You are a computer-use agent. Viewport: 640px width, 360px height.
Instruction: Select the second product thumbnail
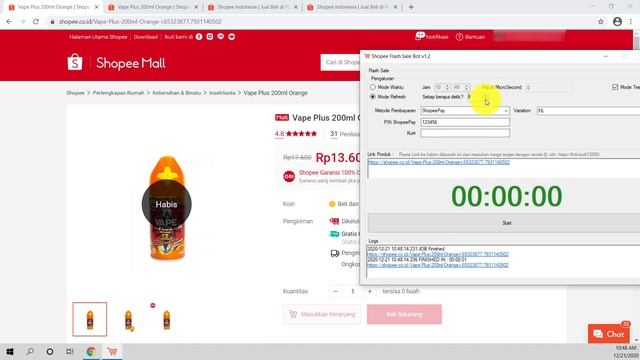click(128, 319)
